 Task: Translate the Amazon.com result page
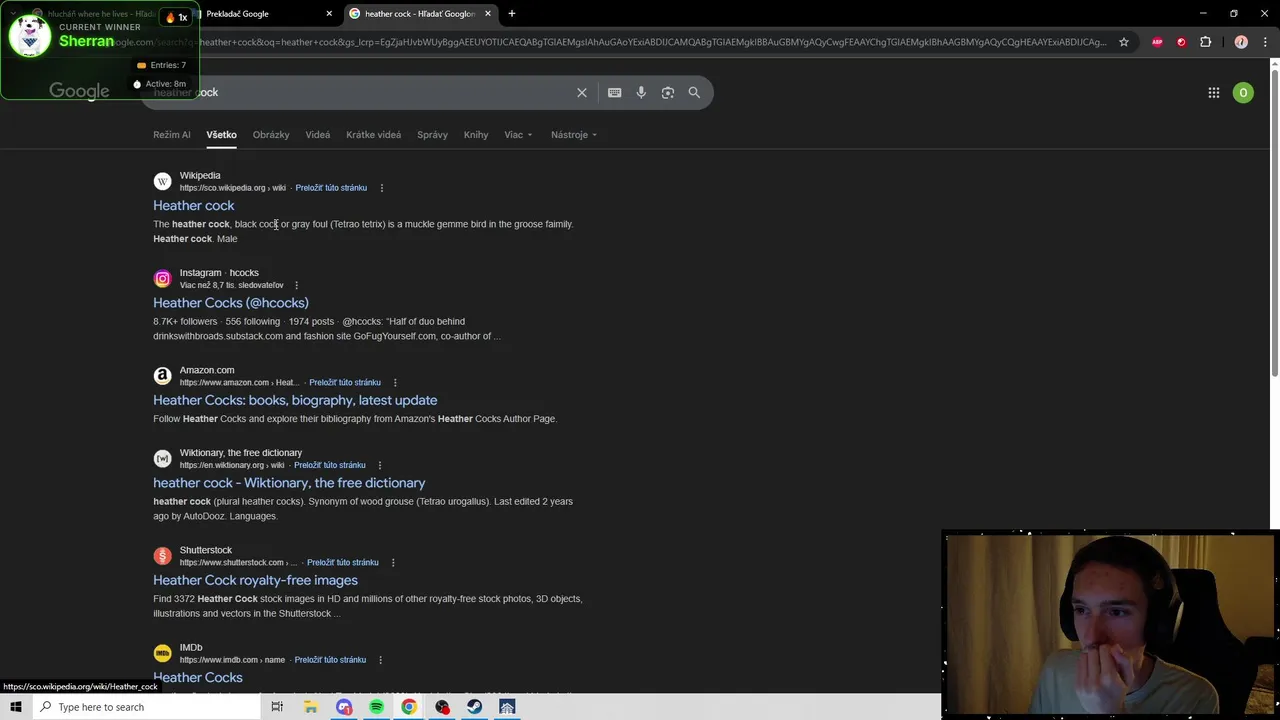point(345,382)
